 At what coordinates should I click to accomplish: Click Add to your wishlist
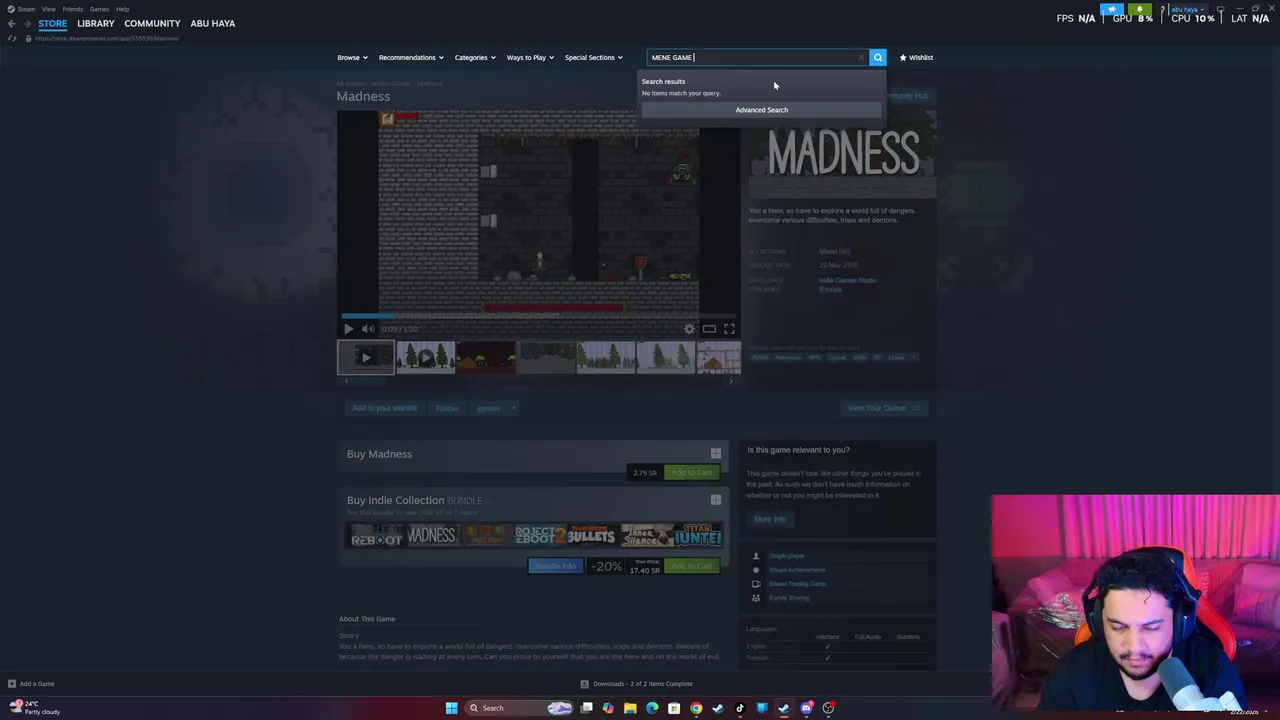(x=385, y=408)
